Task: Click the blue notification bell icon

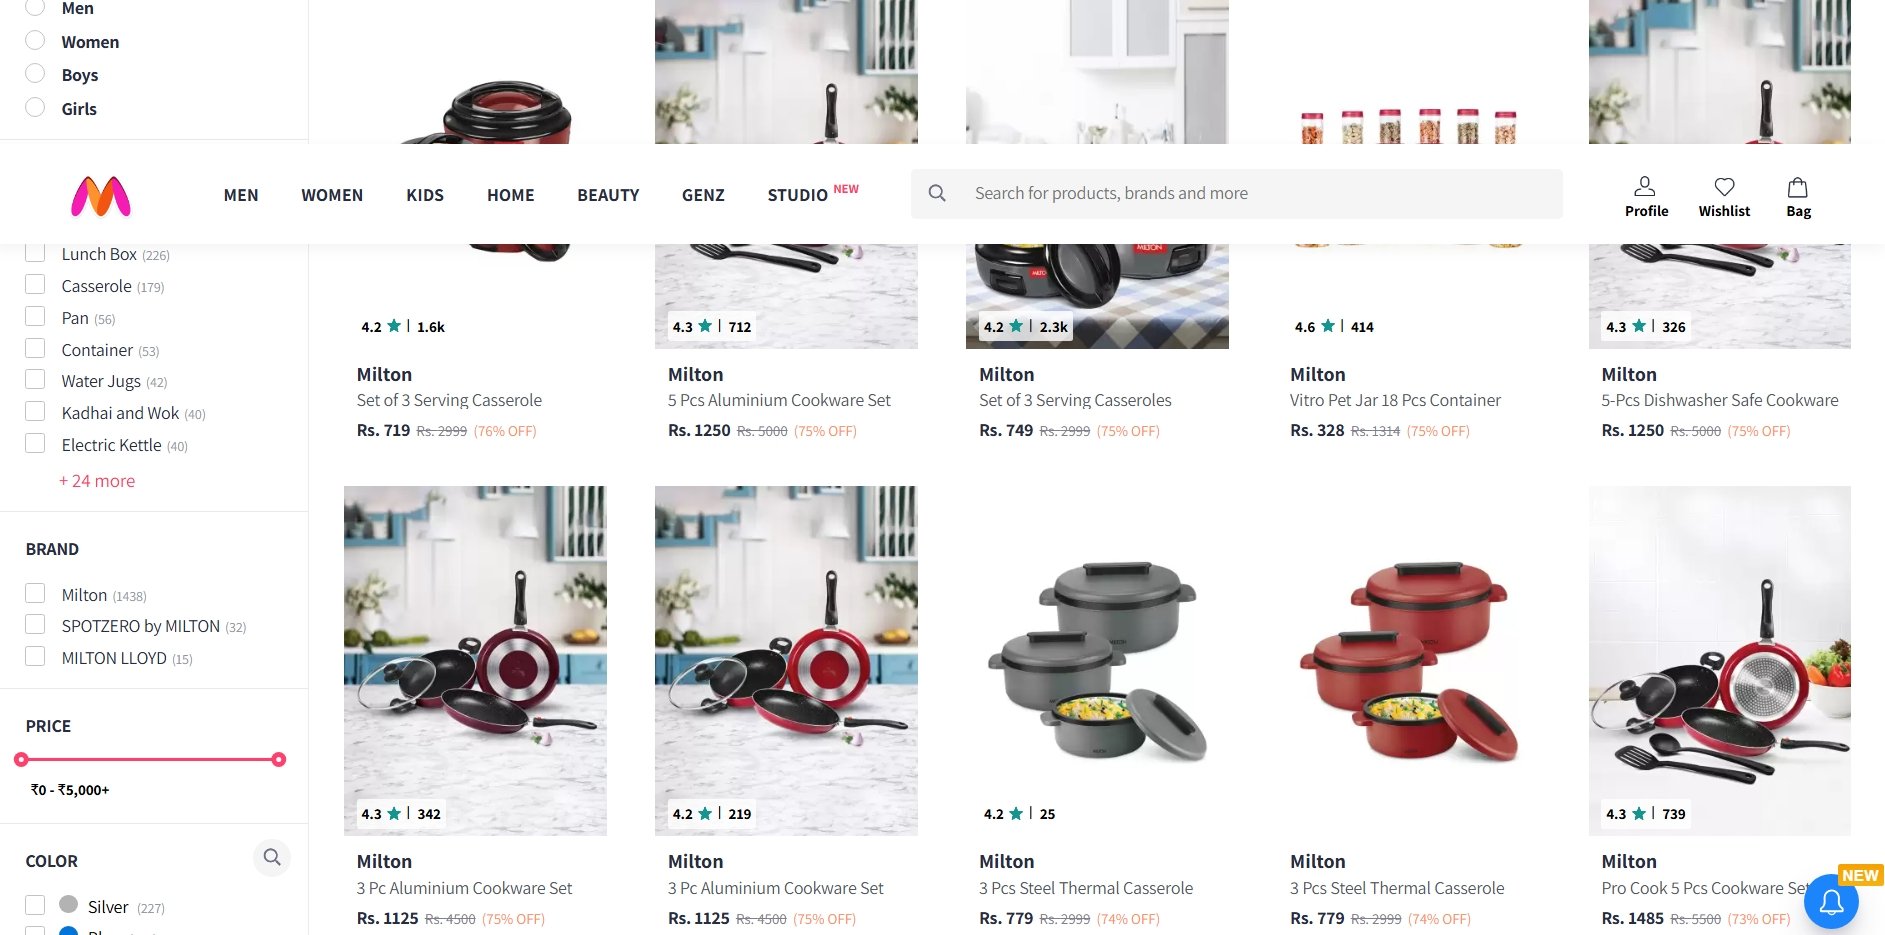Action: click(1831, 902)
